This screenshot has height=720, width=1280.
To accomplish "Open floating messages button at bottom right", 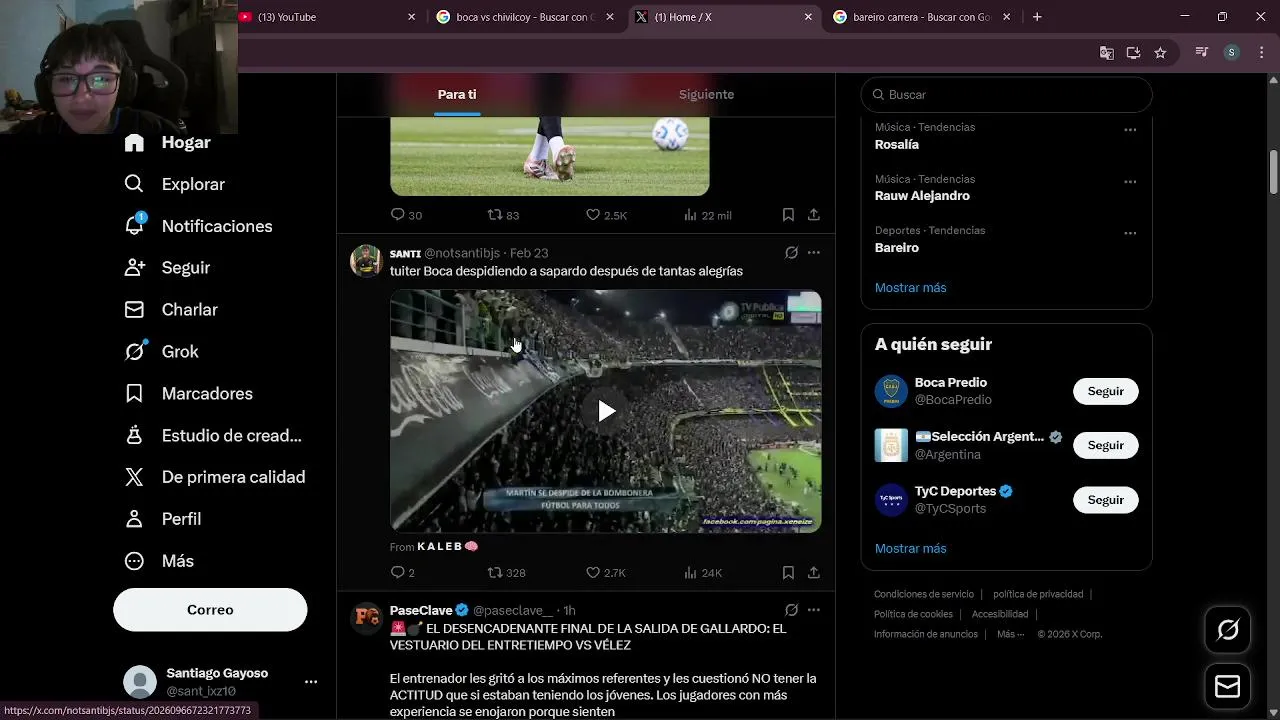I will click(1227, 687).
